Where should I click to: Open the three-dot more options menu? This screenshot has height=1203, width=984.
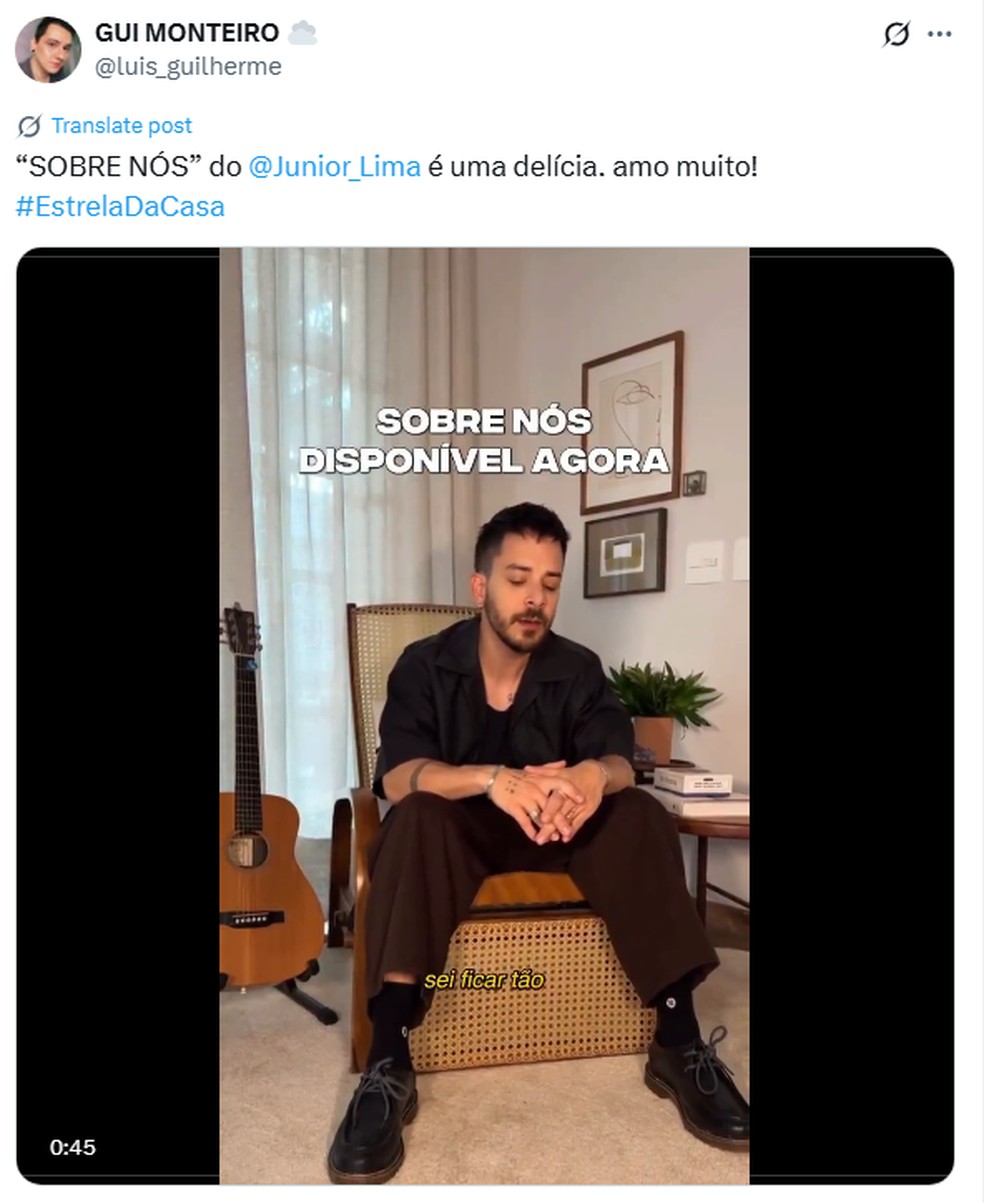coord(939,34)
